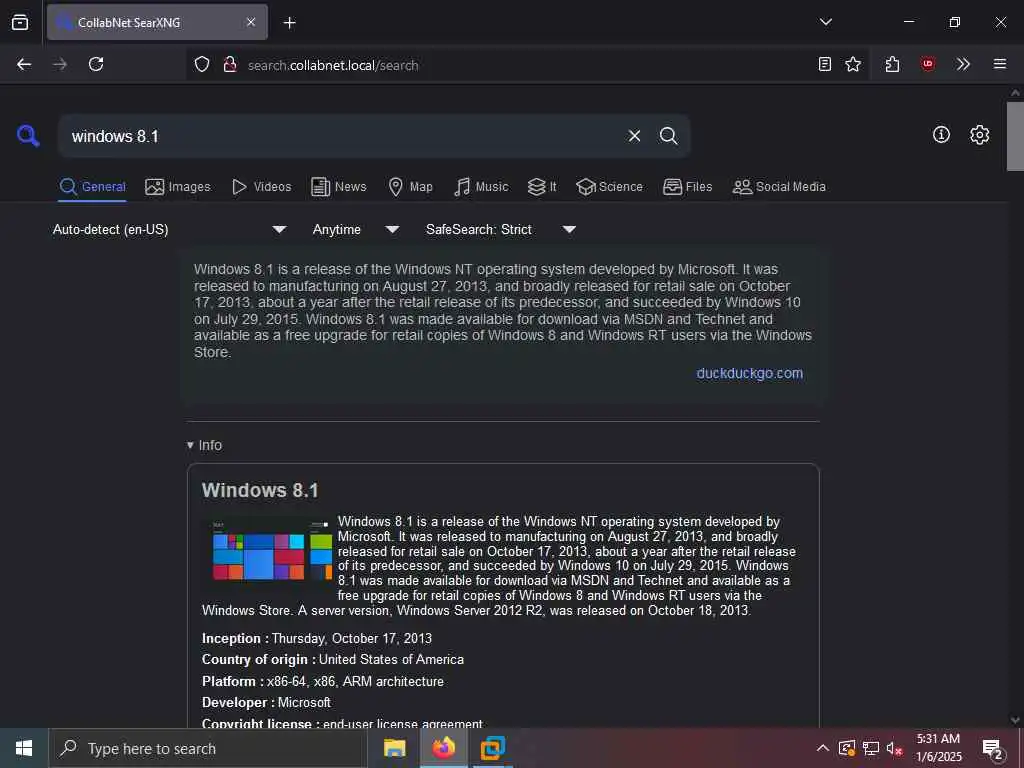Click the page vertical scrollbar thumb
Viewport: 1024px width, 768px height.
tap(1015, 136)
